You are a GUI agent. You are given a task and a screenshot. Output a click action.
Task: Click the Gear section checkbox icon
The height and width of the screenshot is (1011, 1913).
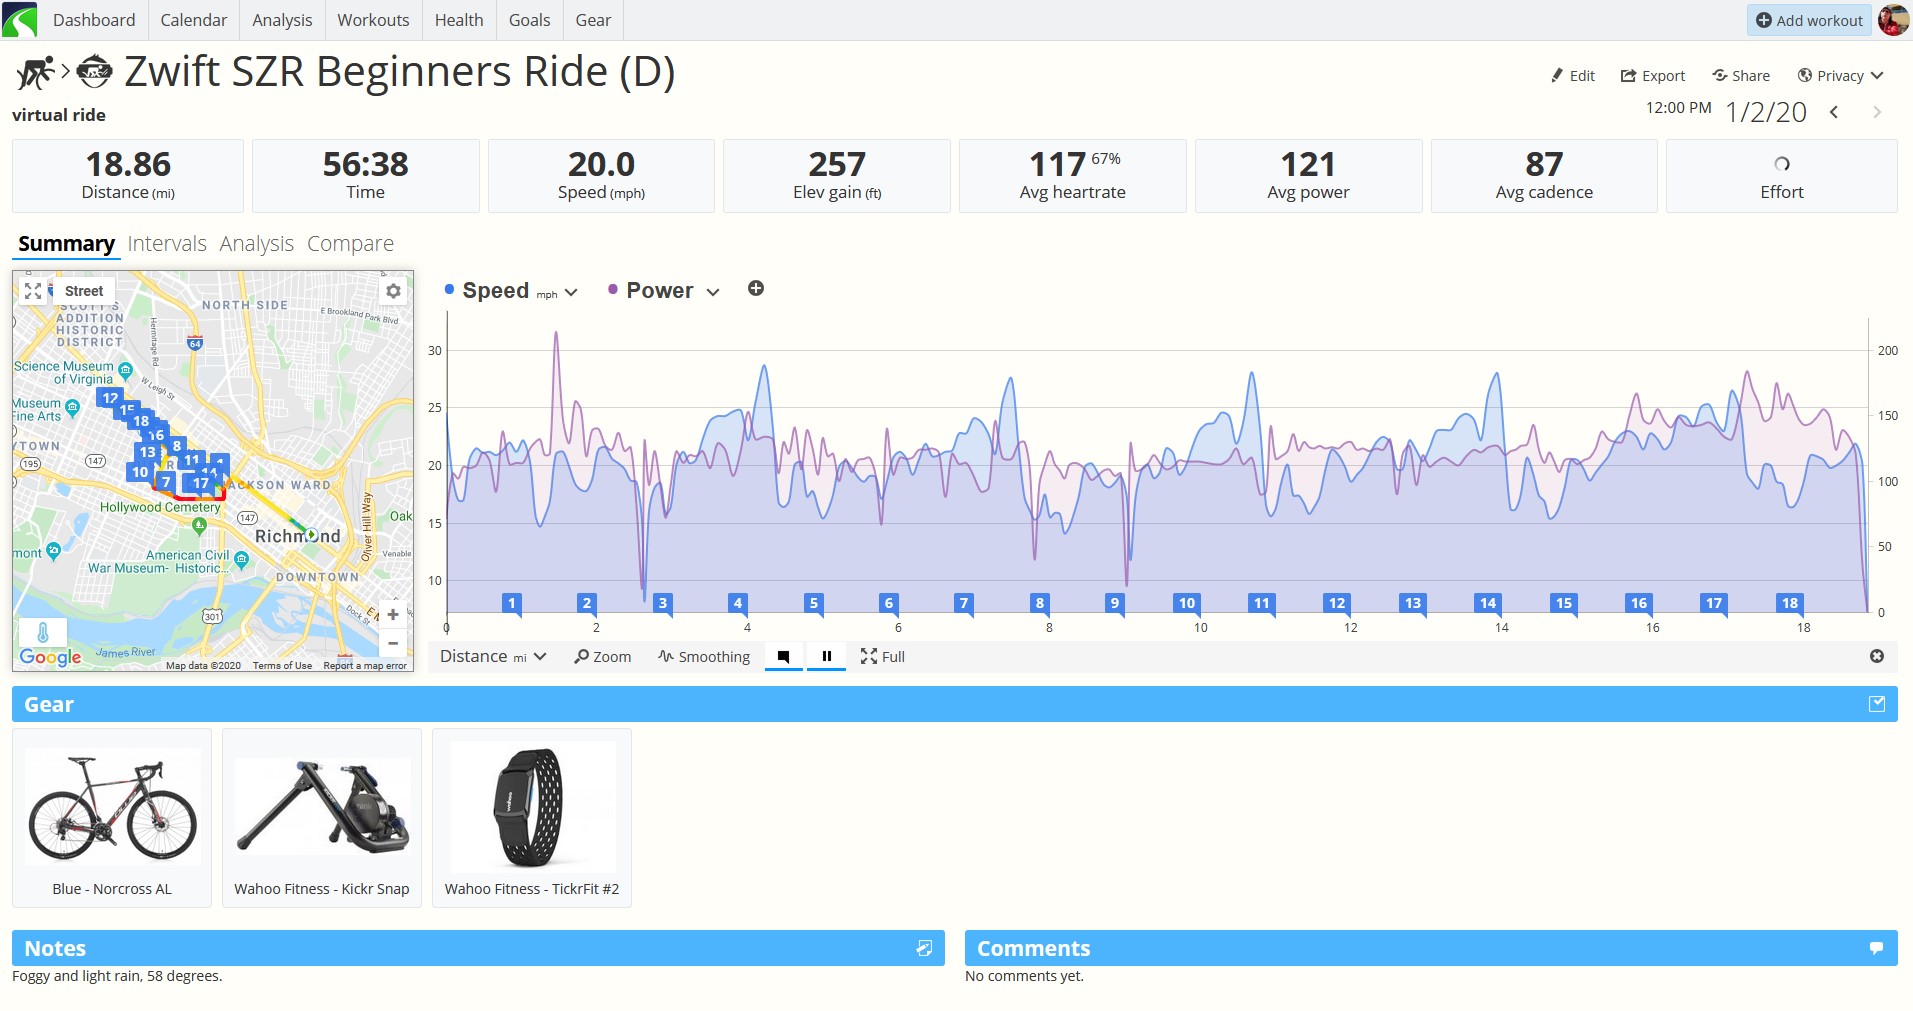(1877, 704)
